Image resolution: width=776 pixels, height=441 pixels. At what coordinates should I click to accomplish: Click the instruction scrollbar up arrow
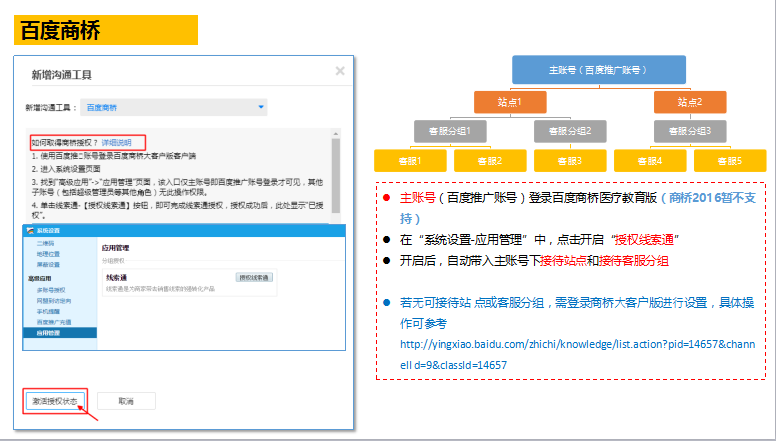pos(336,134)
